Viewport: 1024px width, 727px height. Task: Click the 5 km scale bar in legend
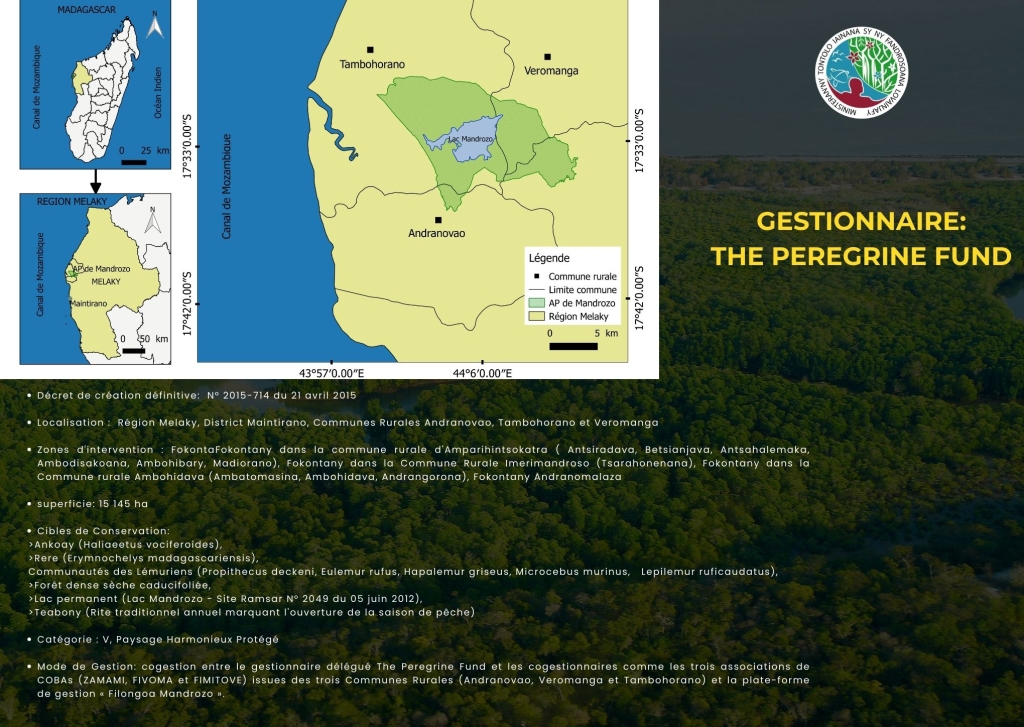pyautogui.click(x=573, y=346)
